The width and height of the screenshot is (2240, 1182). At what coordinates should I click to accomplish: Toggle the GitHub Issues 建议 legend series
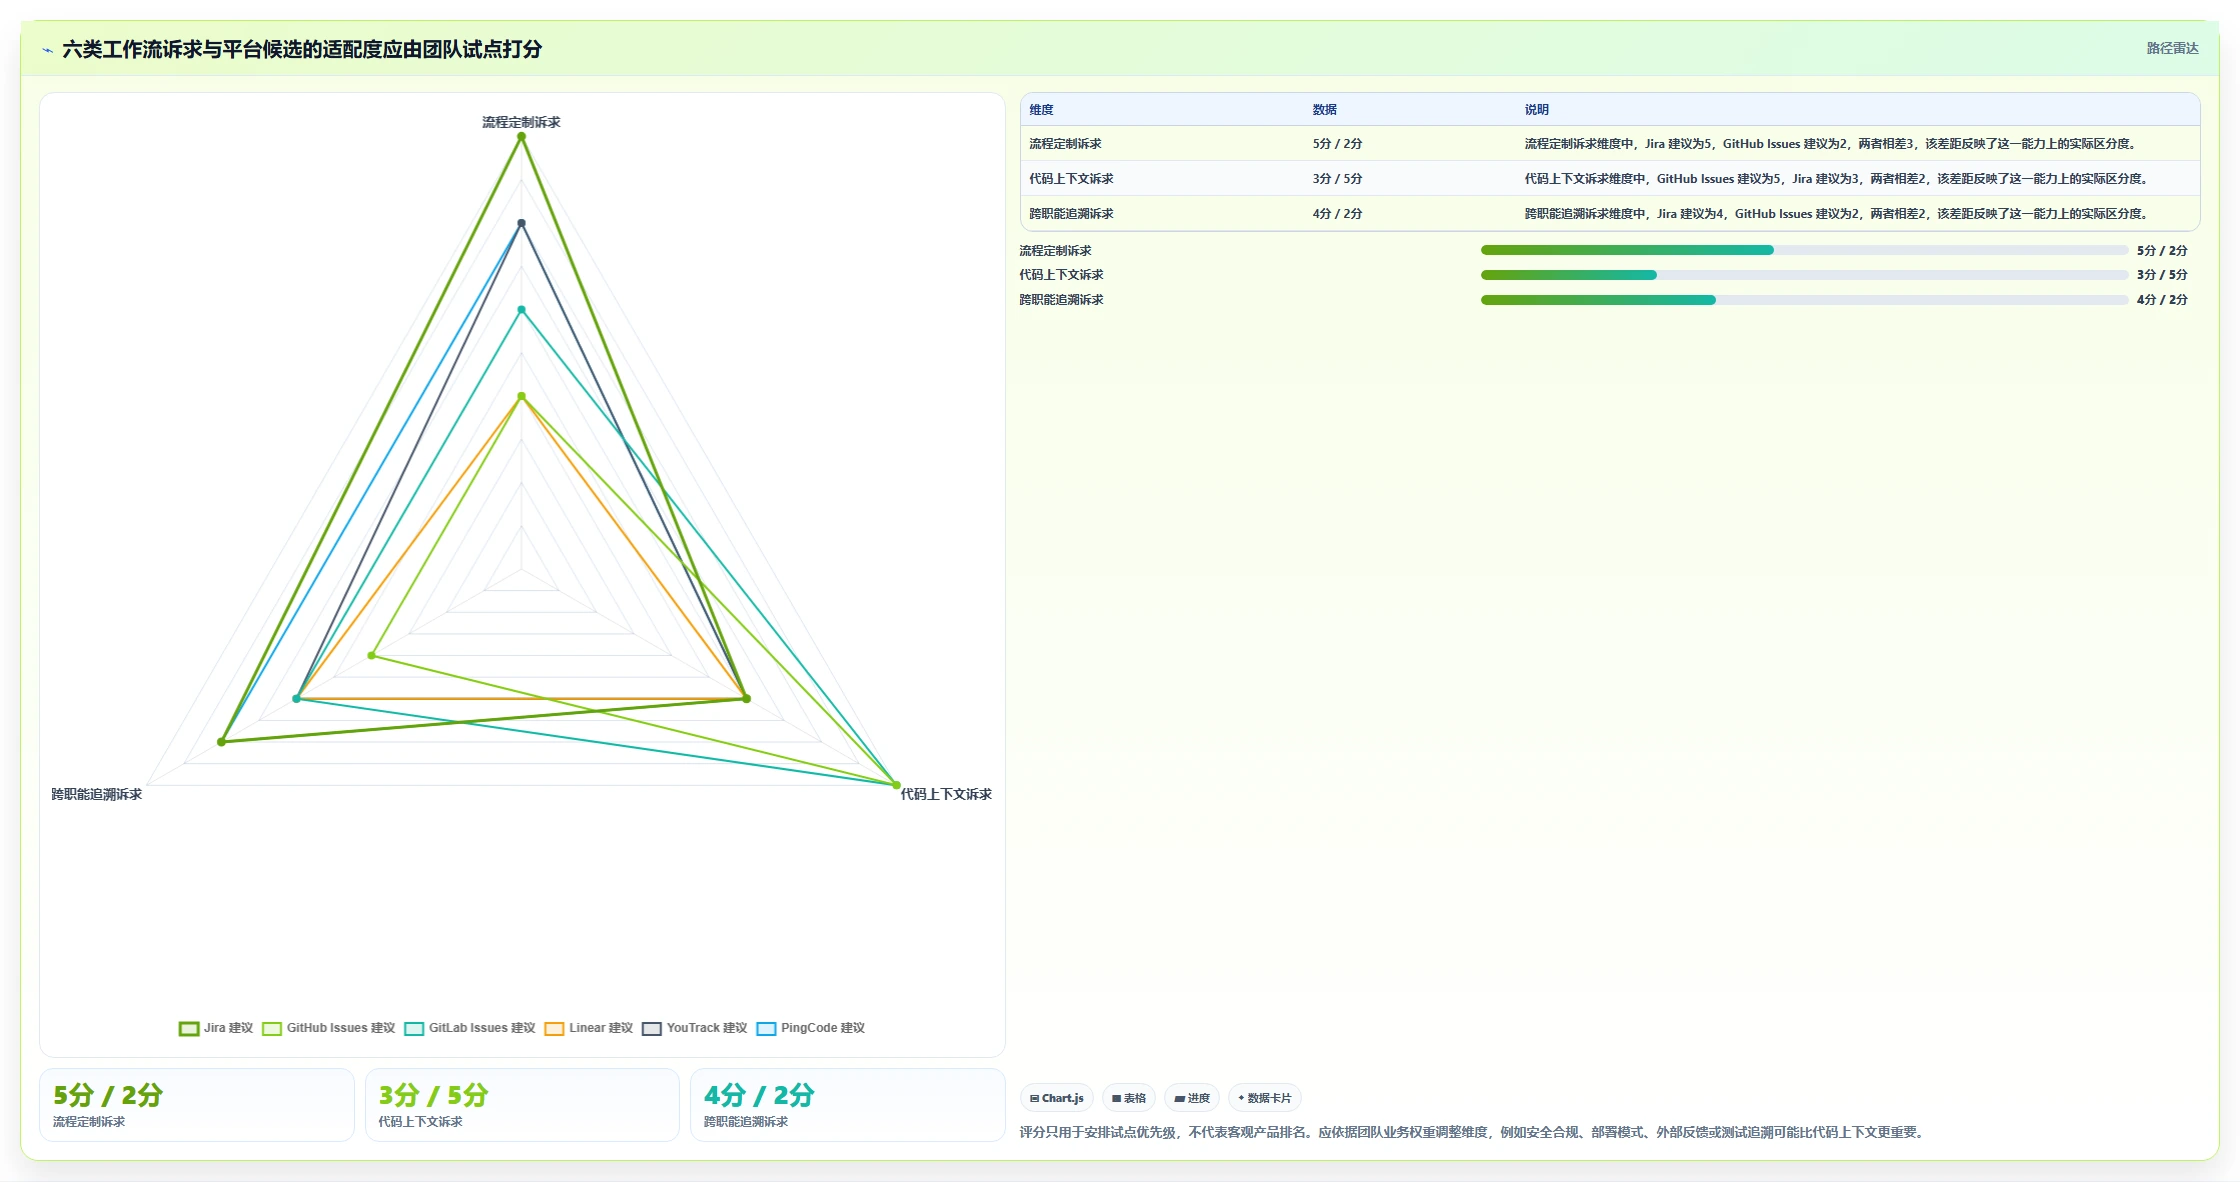point(329,1028)
